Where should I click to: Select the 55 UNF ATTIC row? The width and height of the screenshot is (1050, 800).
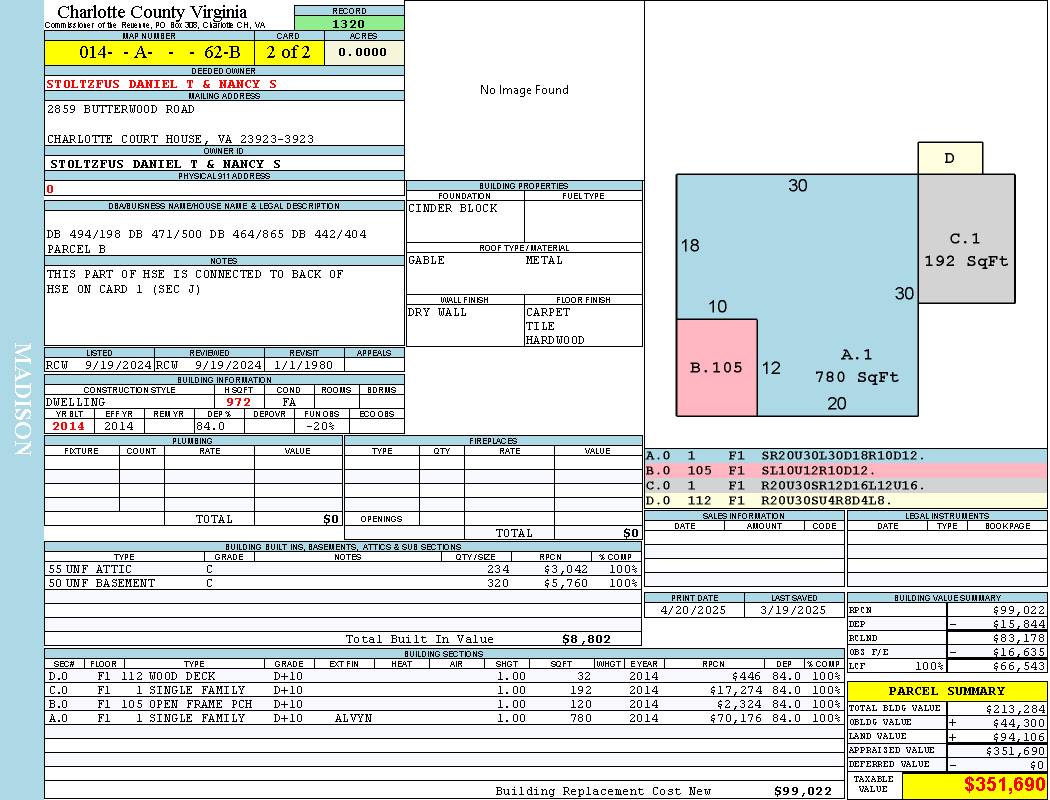pos(341,569)
